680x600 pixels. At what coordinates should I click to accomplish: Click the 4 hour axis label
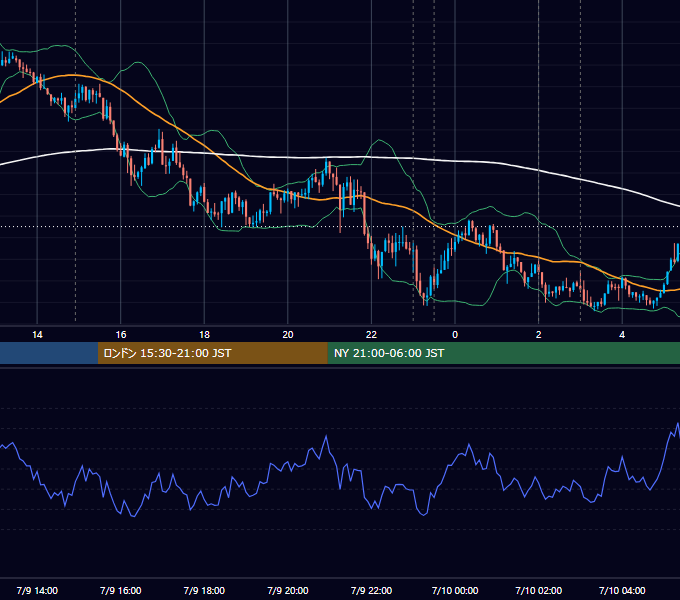pos(622,335)
